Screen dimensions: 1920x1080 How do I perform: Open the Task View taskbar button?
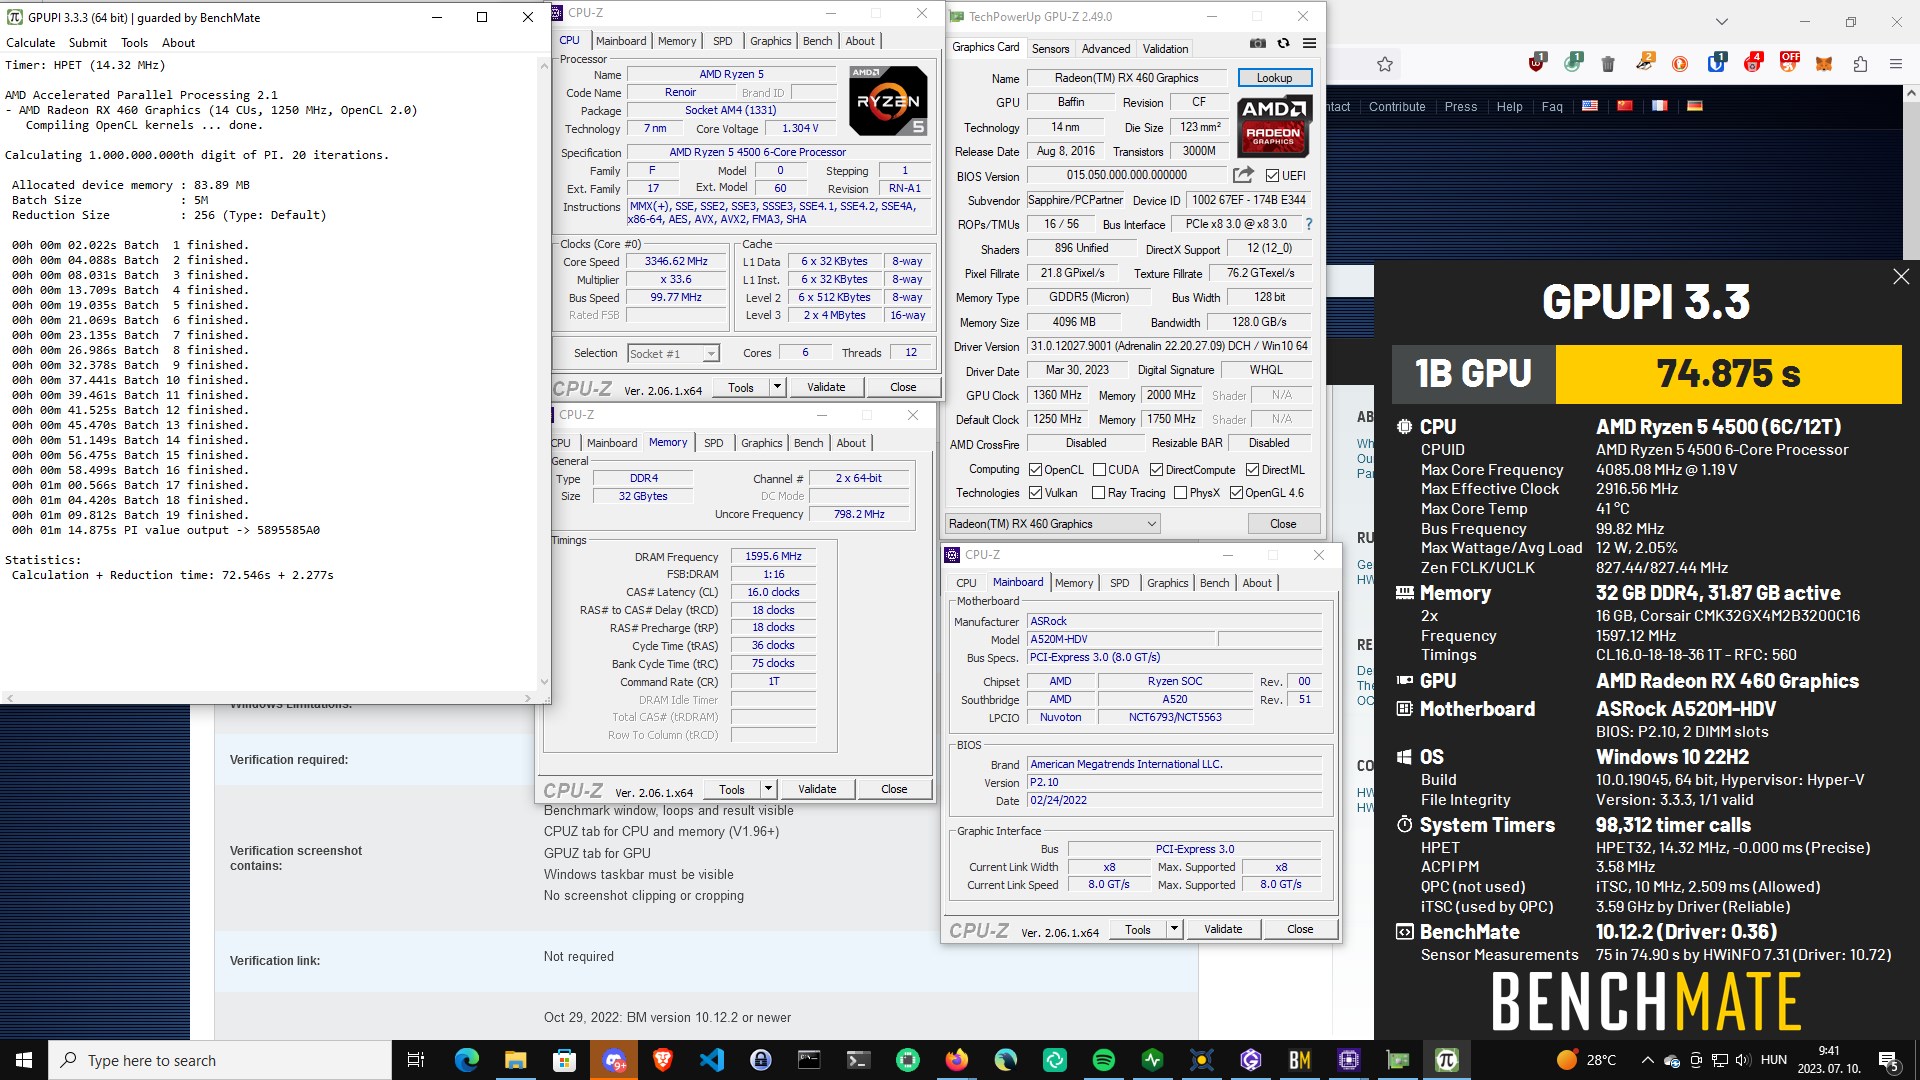(x=416, y=1060)
